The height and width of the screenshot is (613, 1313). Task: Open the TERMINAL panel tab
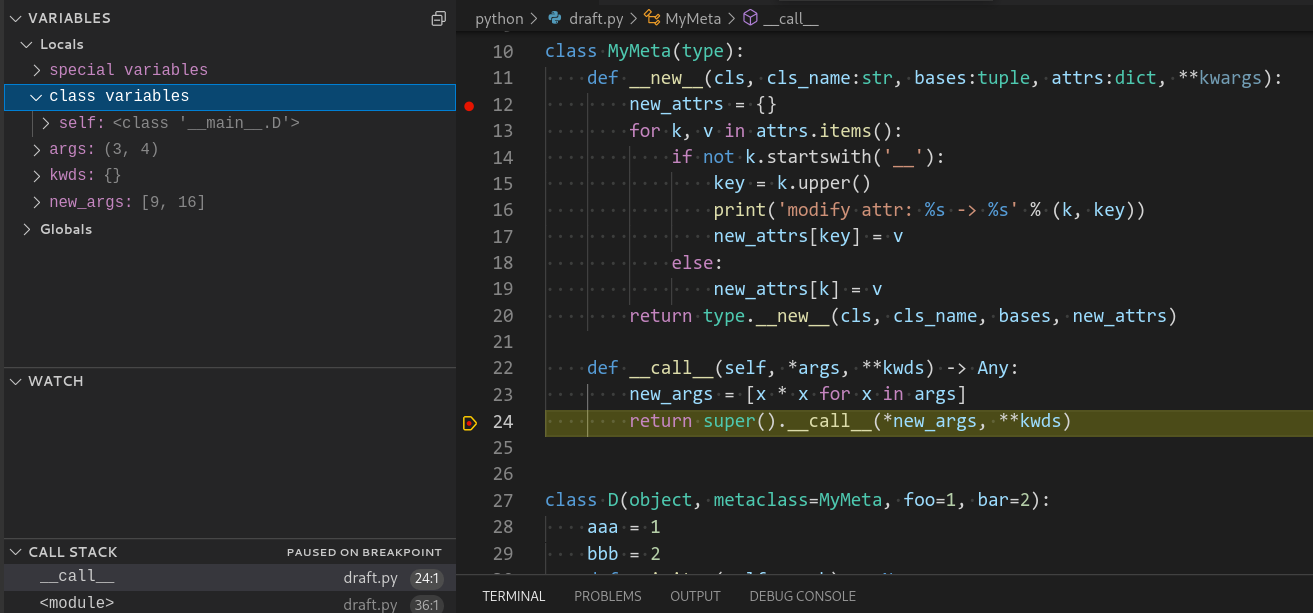click(514, 596)
